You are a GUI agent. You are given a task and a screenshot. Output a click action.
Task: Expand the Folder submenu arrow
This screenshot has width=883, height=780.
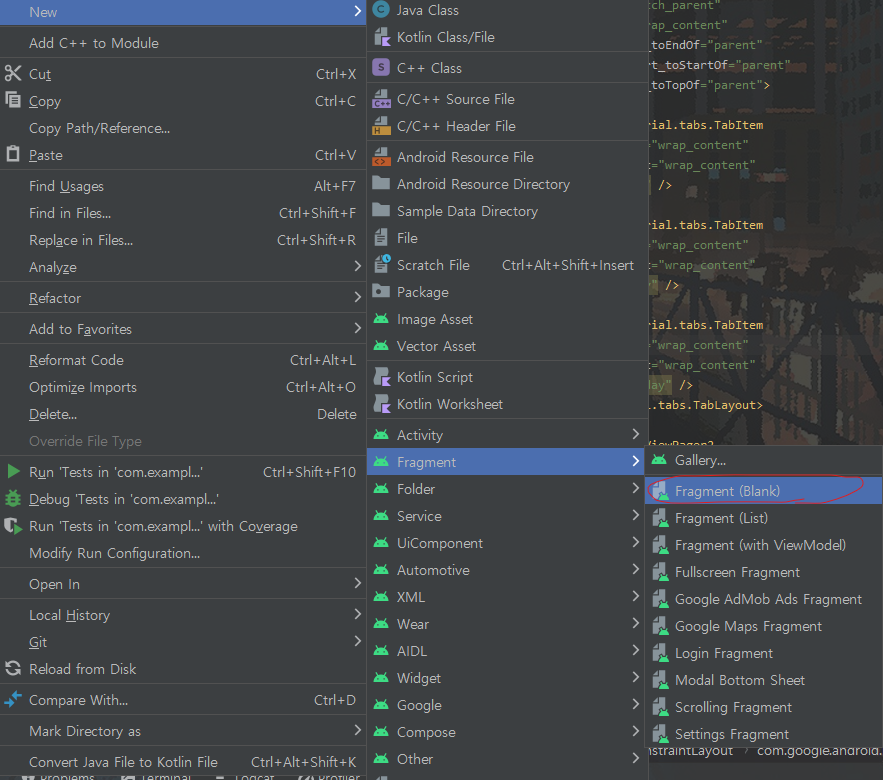click(635, 488)
